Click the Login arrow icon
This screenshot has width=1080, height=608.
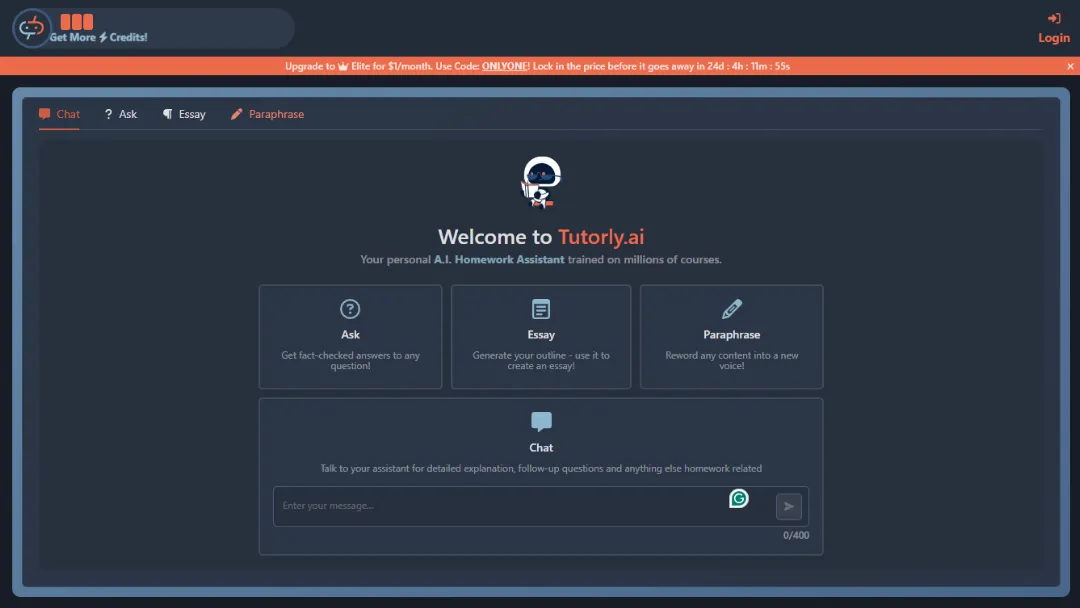[x=1054, y=18]
